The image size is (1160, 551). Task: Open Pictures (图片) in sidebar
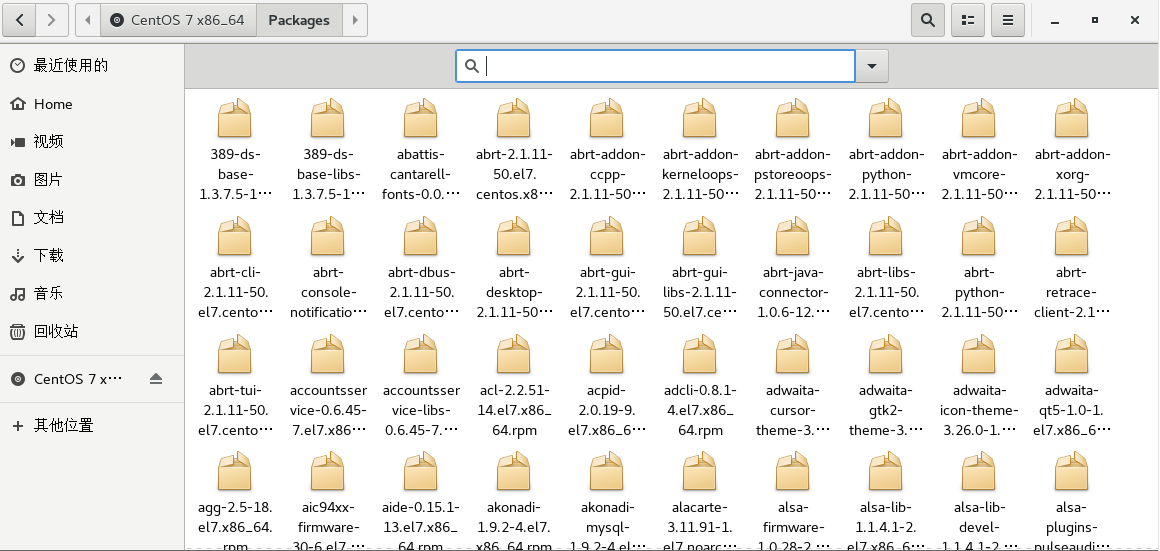click(92, 180)
